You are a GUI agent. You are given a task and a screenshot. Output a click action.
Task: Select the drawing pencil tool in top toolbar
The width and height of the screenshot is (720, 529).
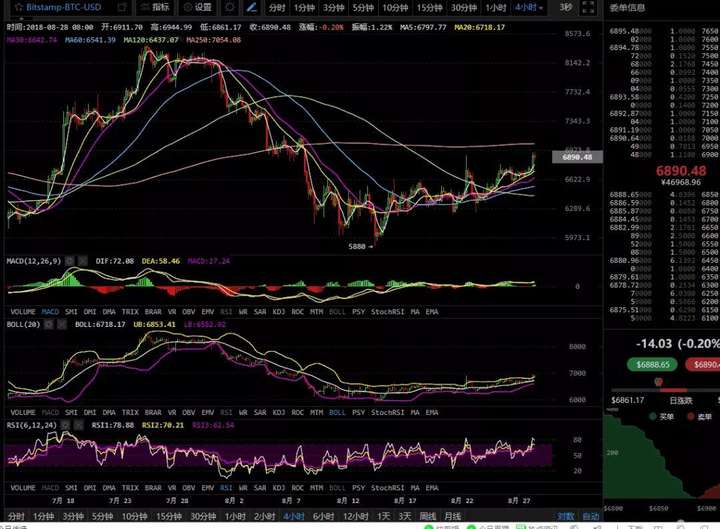[x=251, y=7]
